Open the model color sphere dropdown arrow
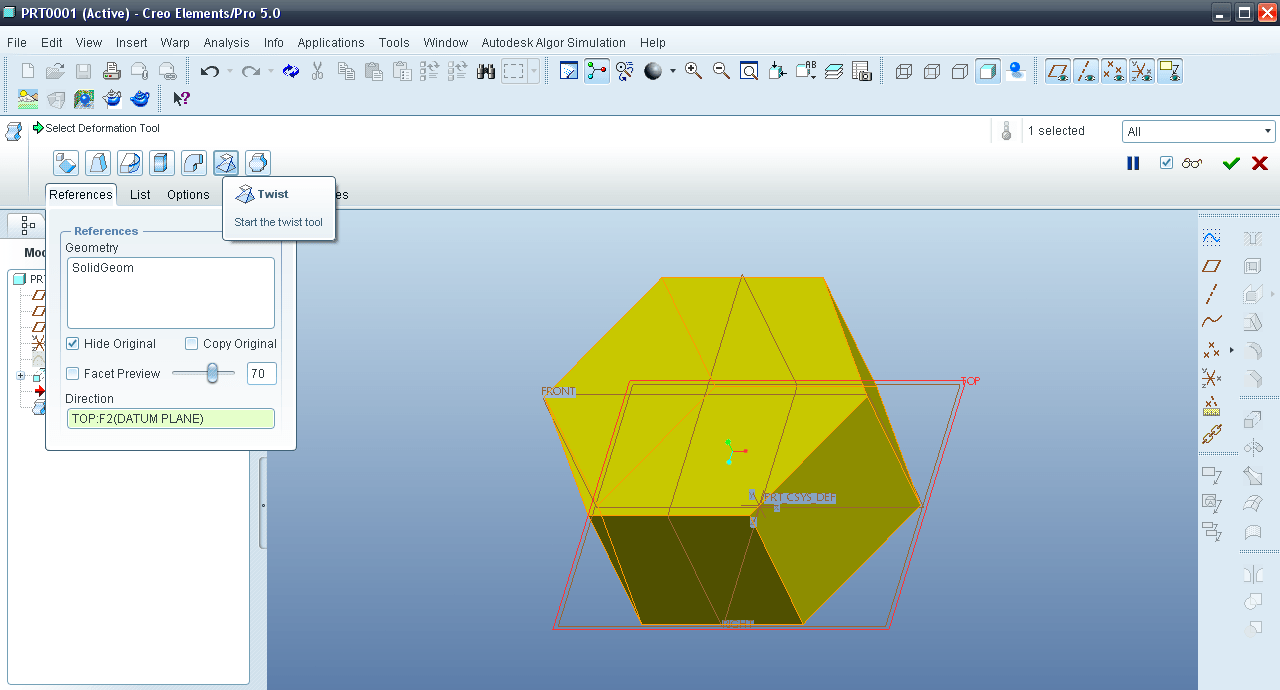1280x690 pixels. [673, 71]
